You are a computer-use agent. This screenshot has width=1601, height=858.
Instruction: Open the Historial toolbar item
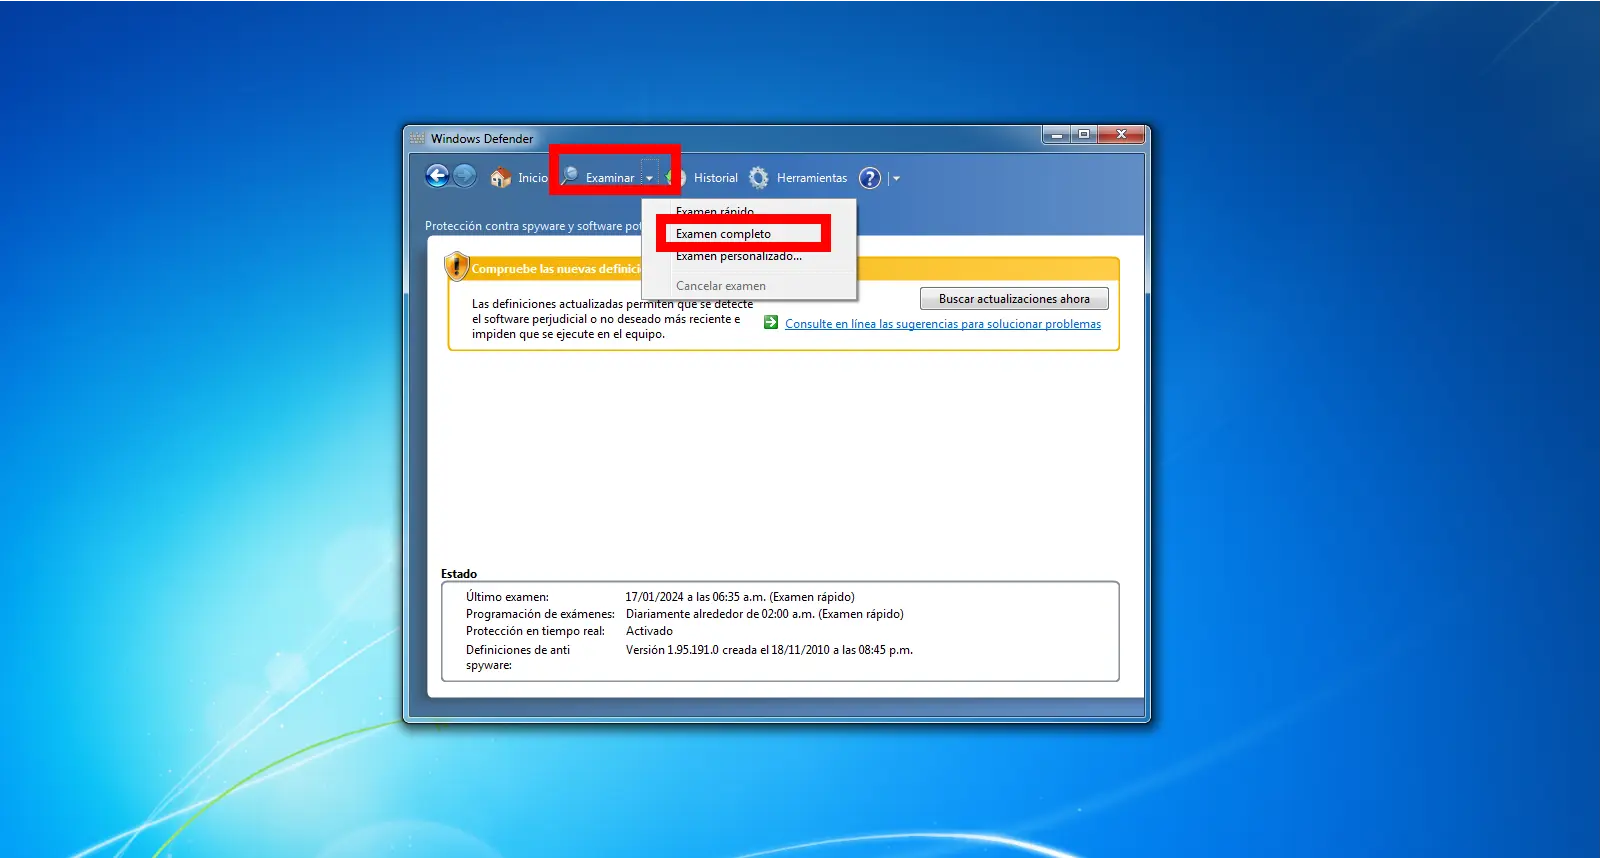point(715,178)
